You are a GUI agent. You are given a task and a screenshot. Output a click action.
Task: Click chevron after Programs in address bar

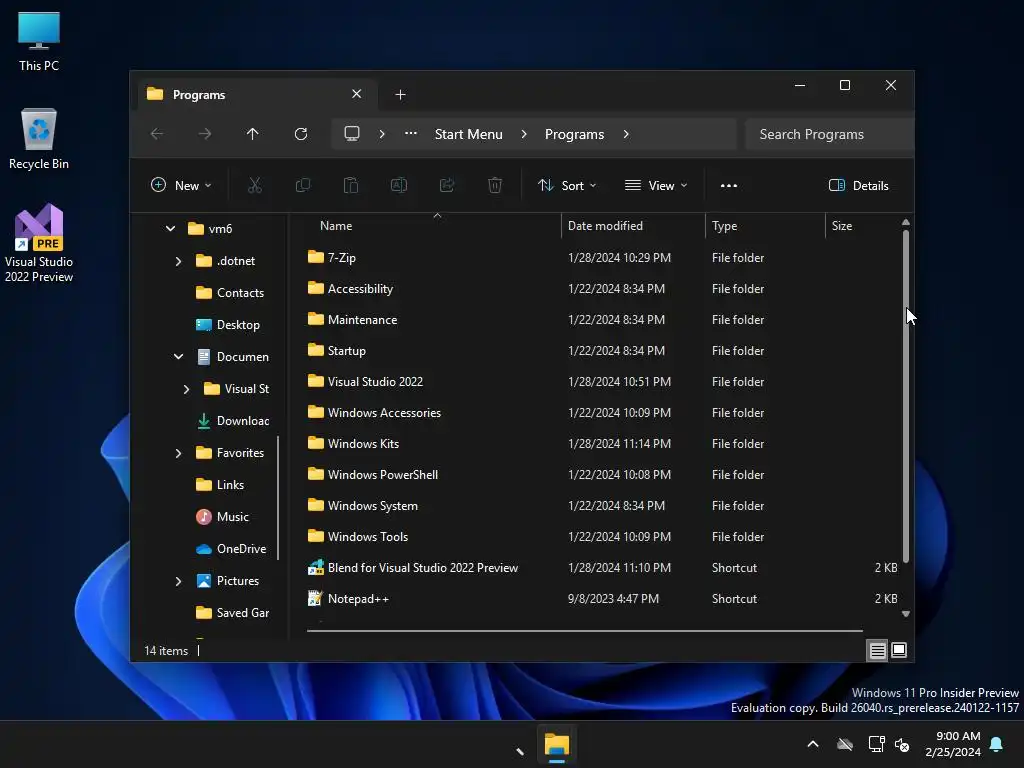[x=626, y=134]
